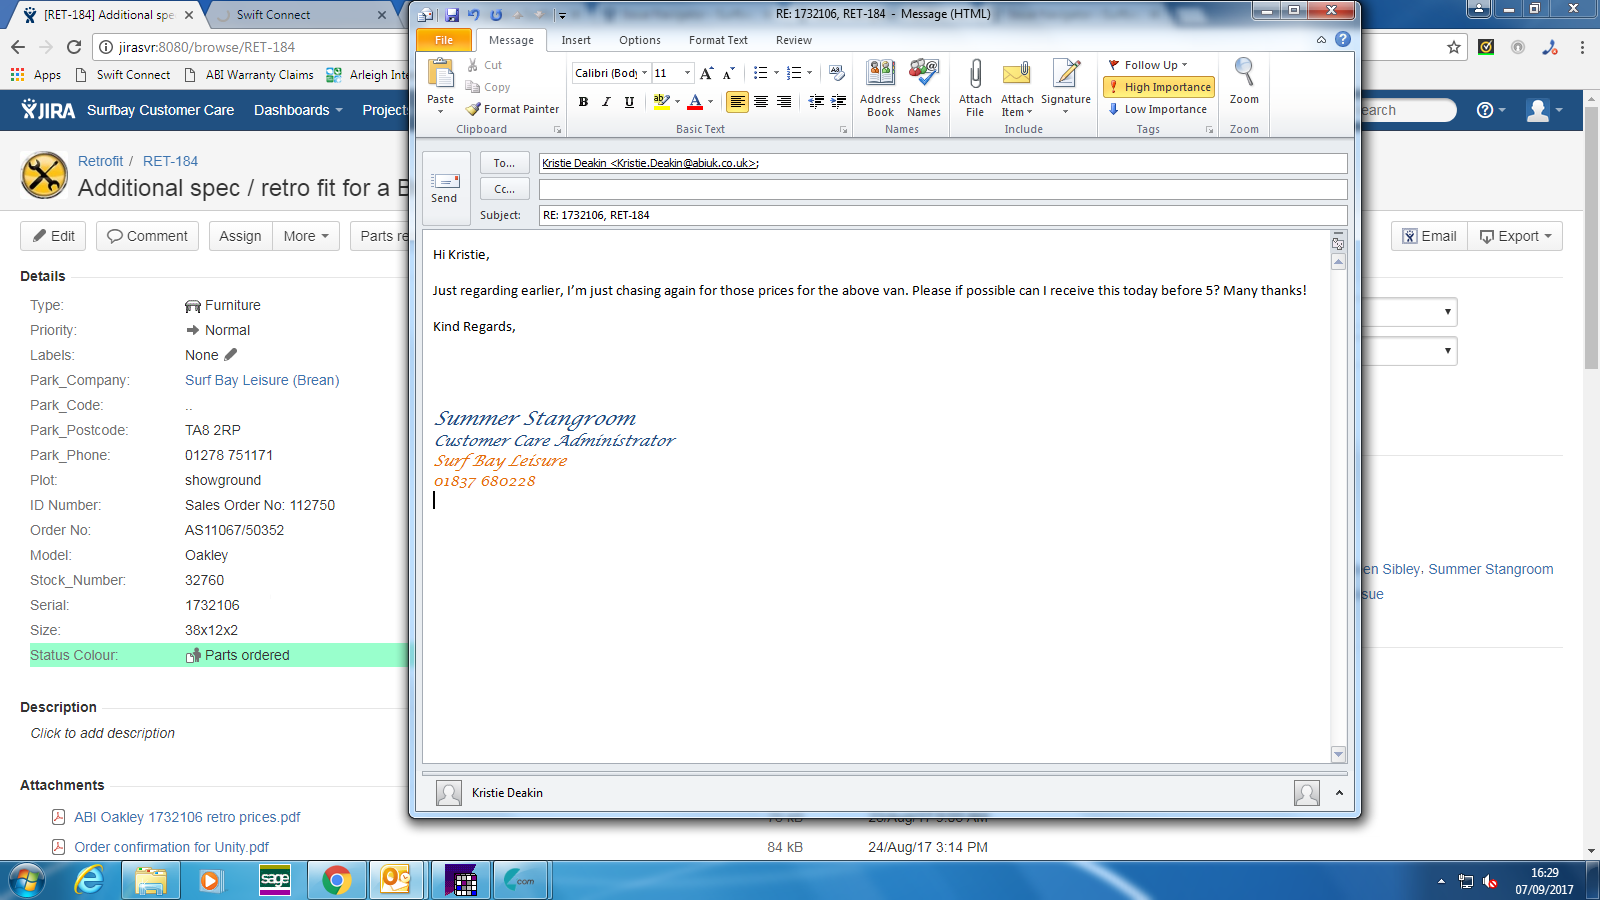Open the Retrofit project link
The width and height of the screenshot is (1600, 900).
[100, 161]
